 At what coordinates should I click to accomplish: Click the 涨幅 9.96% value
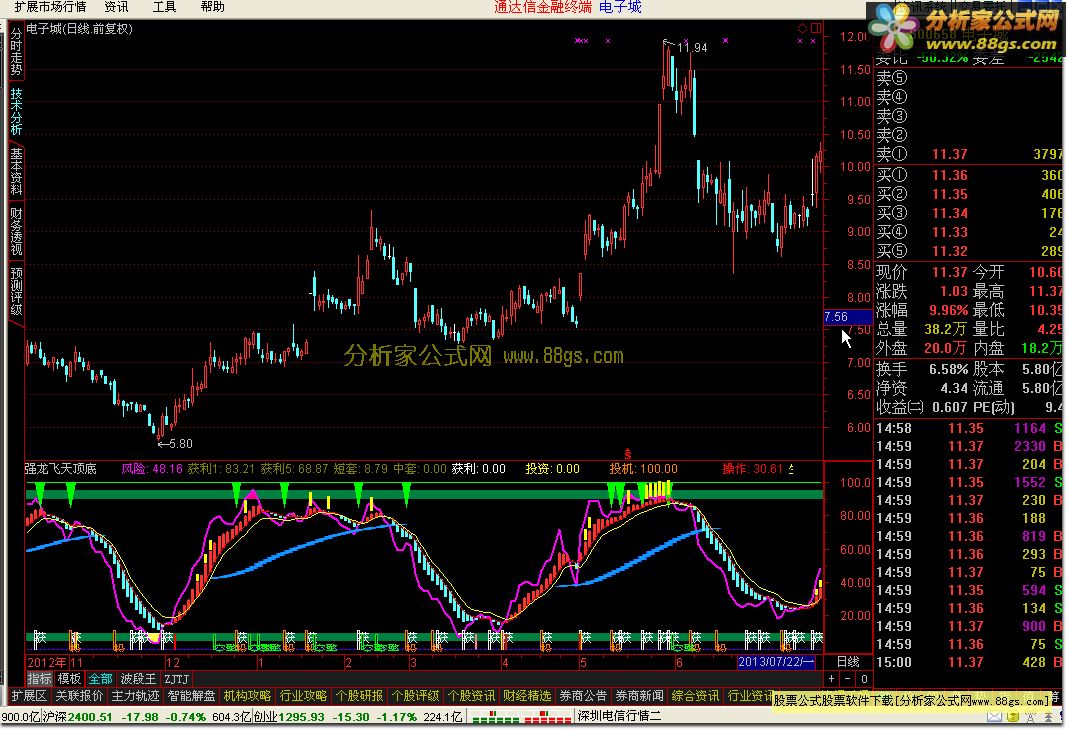[x=946, y=311]
